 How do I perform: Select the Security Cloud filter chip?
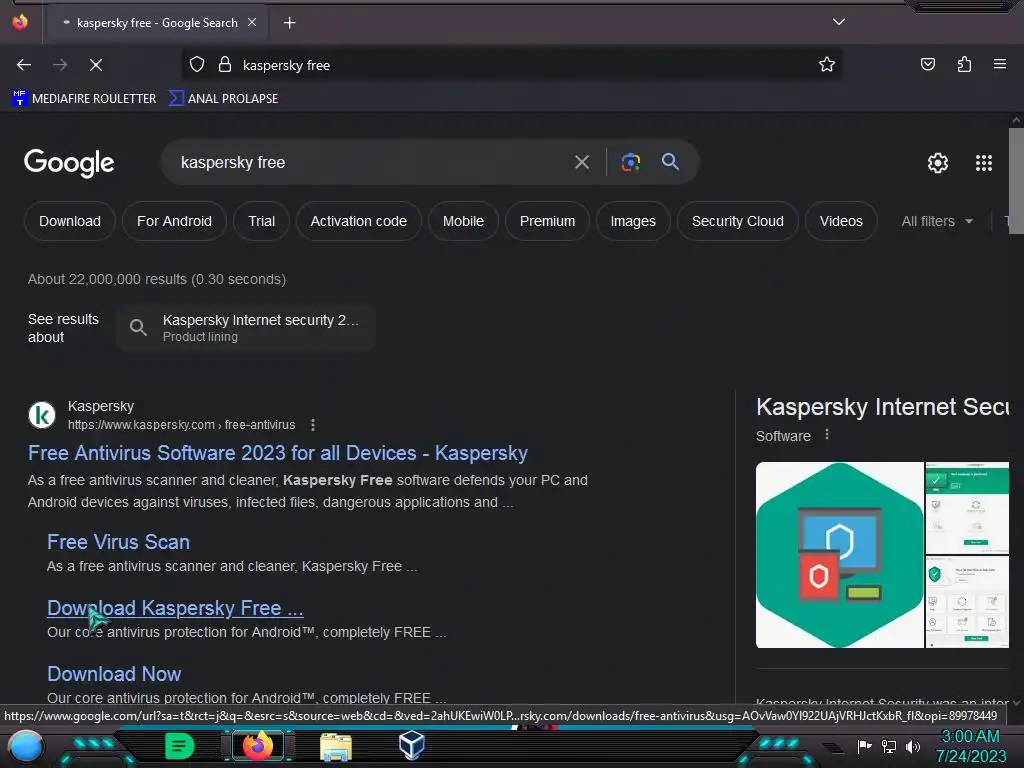click(737, 221)
